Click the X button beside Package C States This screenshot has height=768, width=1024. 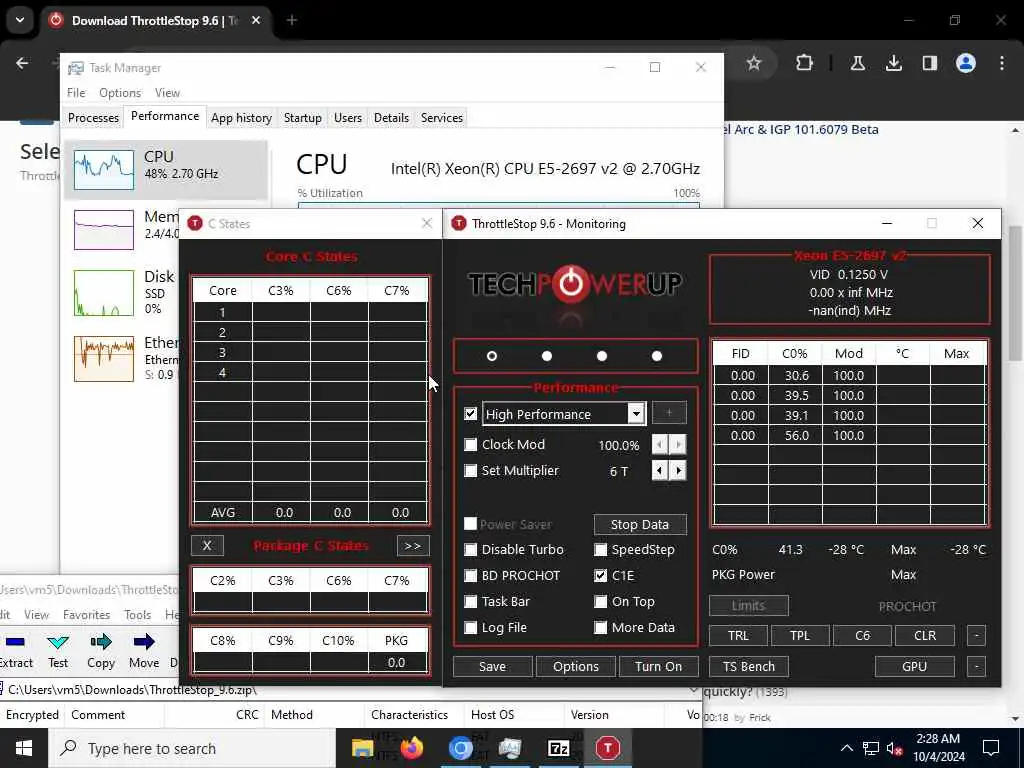click(x=207, y=545)
